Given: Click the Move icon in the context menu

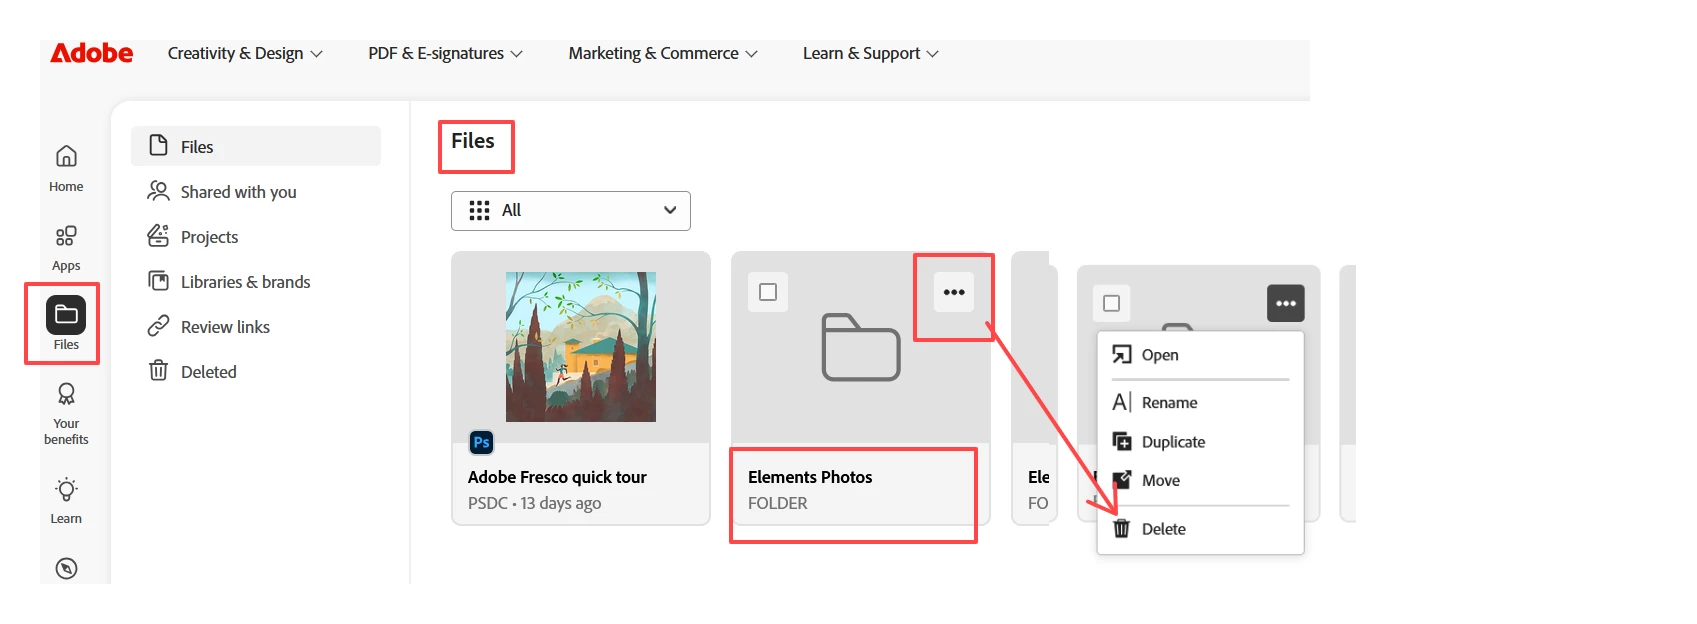Looking at the screenshot, I should pyautogui.click(x=1122, y=480).
